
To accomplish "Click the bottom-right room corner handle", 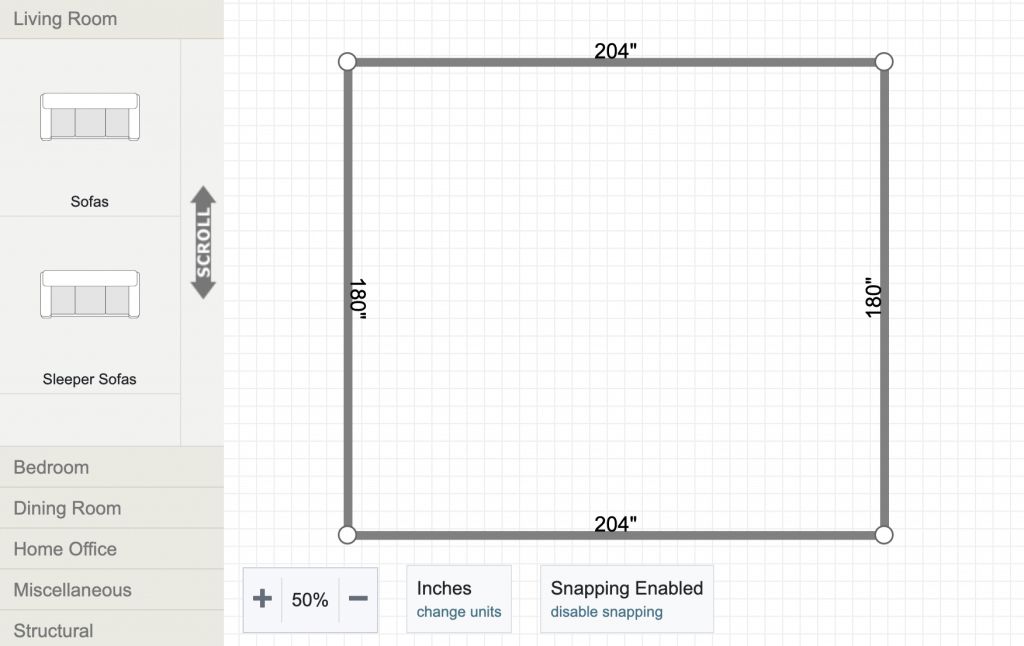I will click(x=884, y=535).
